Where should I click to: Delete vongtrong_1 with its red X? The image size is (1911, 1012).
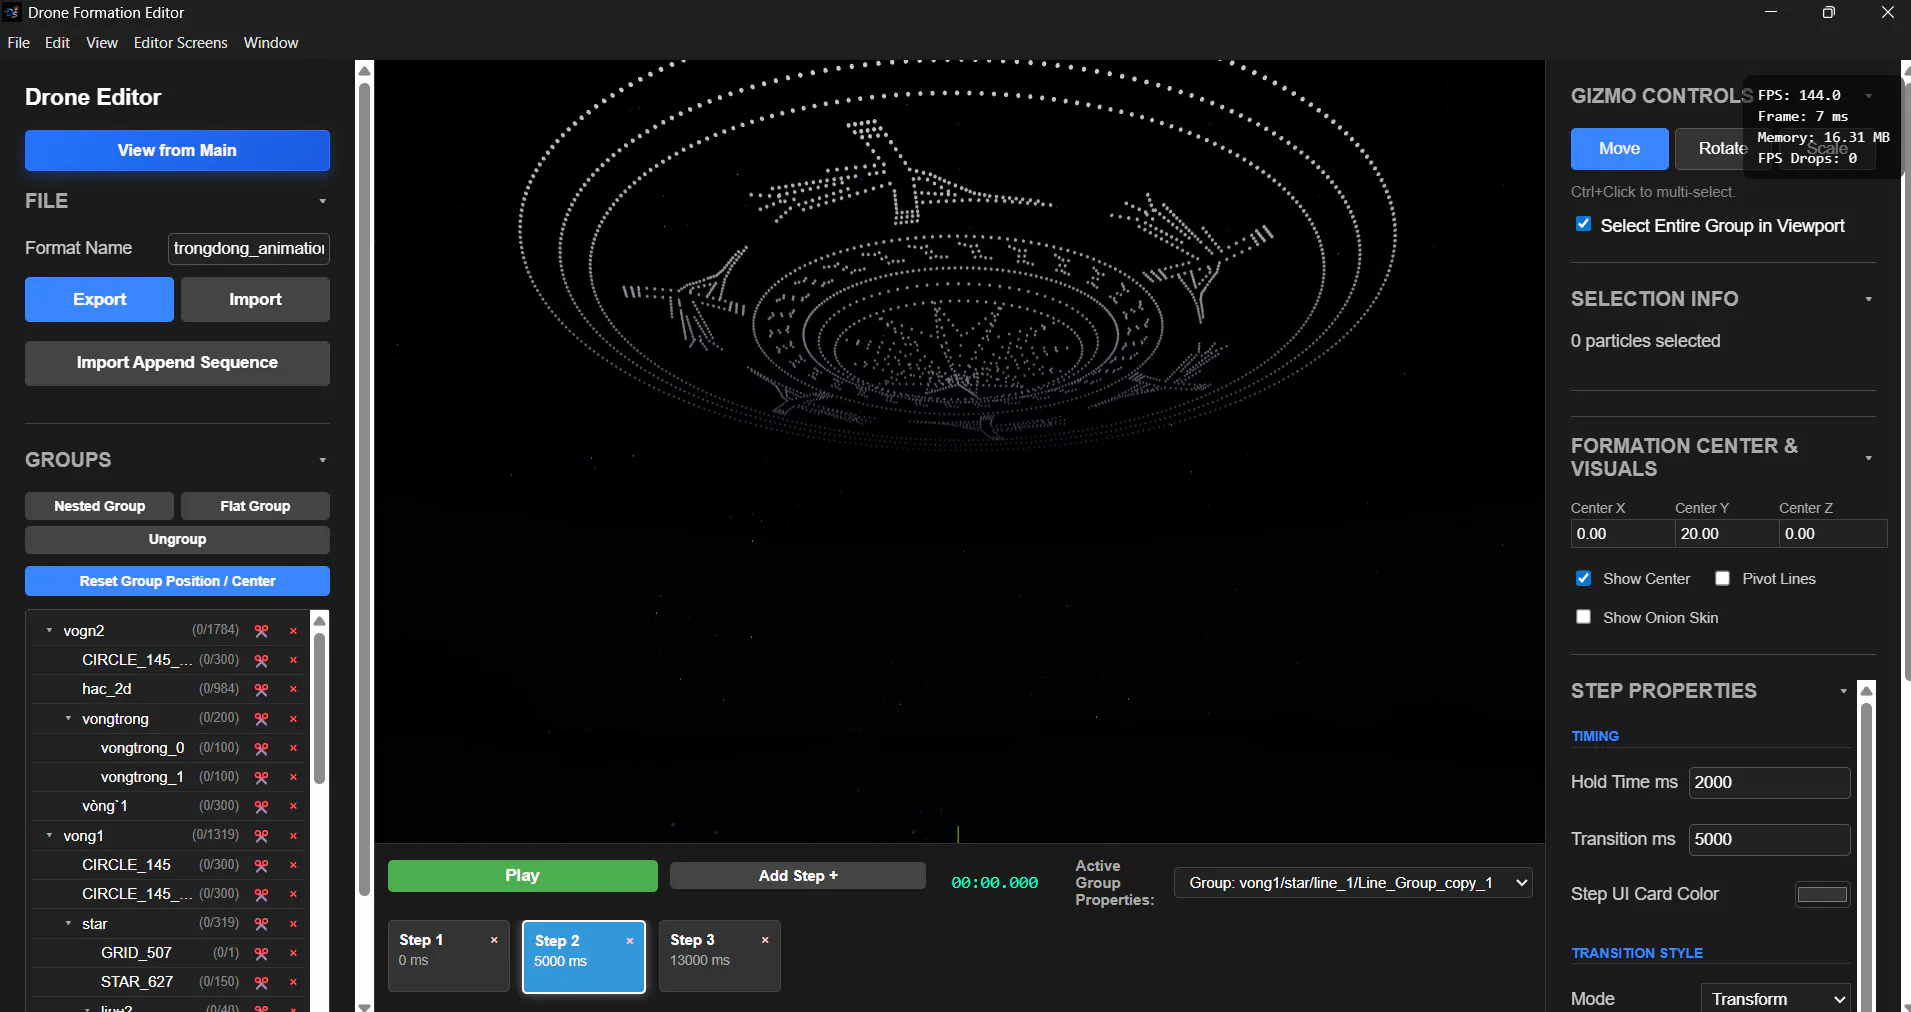(x=293, y=778)
